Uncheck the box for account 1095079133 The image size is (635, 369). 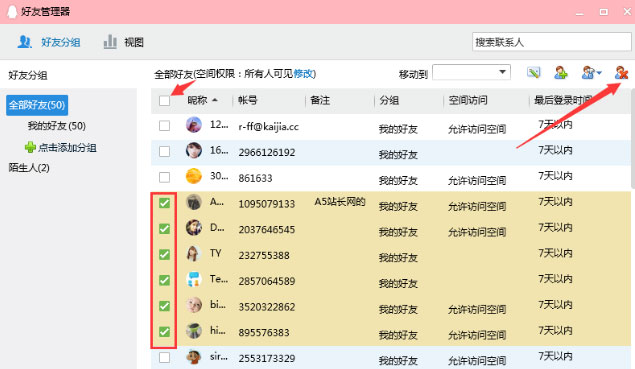tap(164, 203)
